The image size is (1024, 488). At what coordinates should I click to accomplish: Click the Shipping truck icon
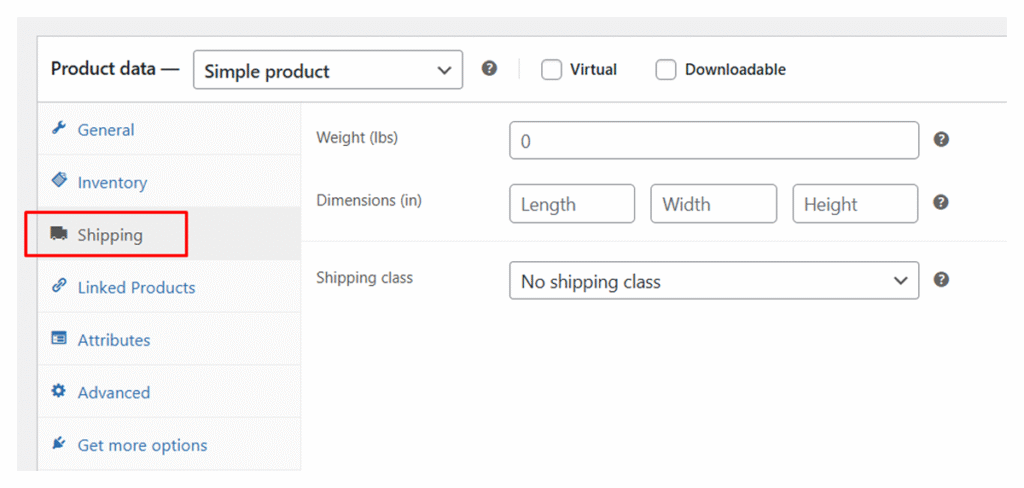[x=59, y=234]
